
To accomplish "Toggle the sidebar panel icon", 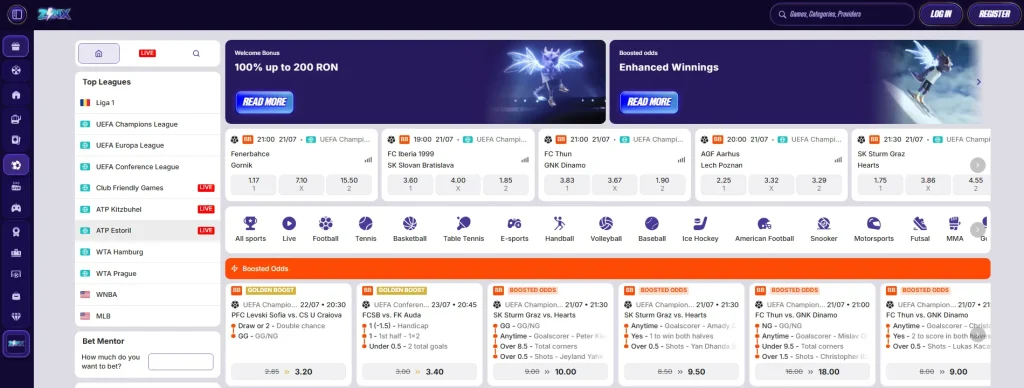I will click(16, 13).
